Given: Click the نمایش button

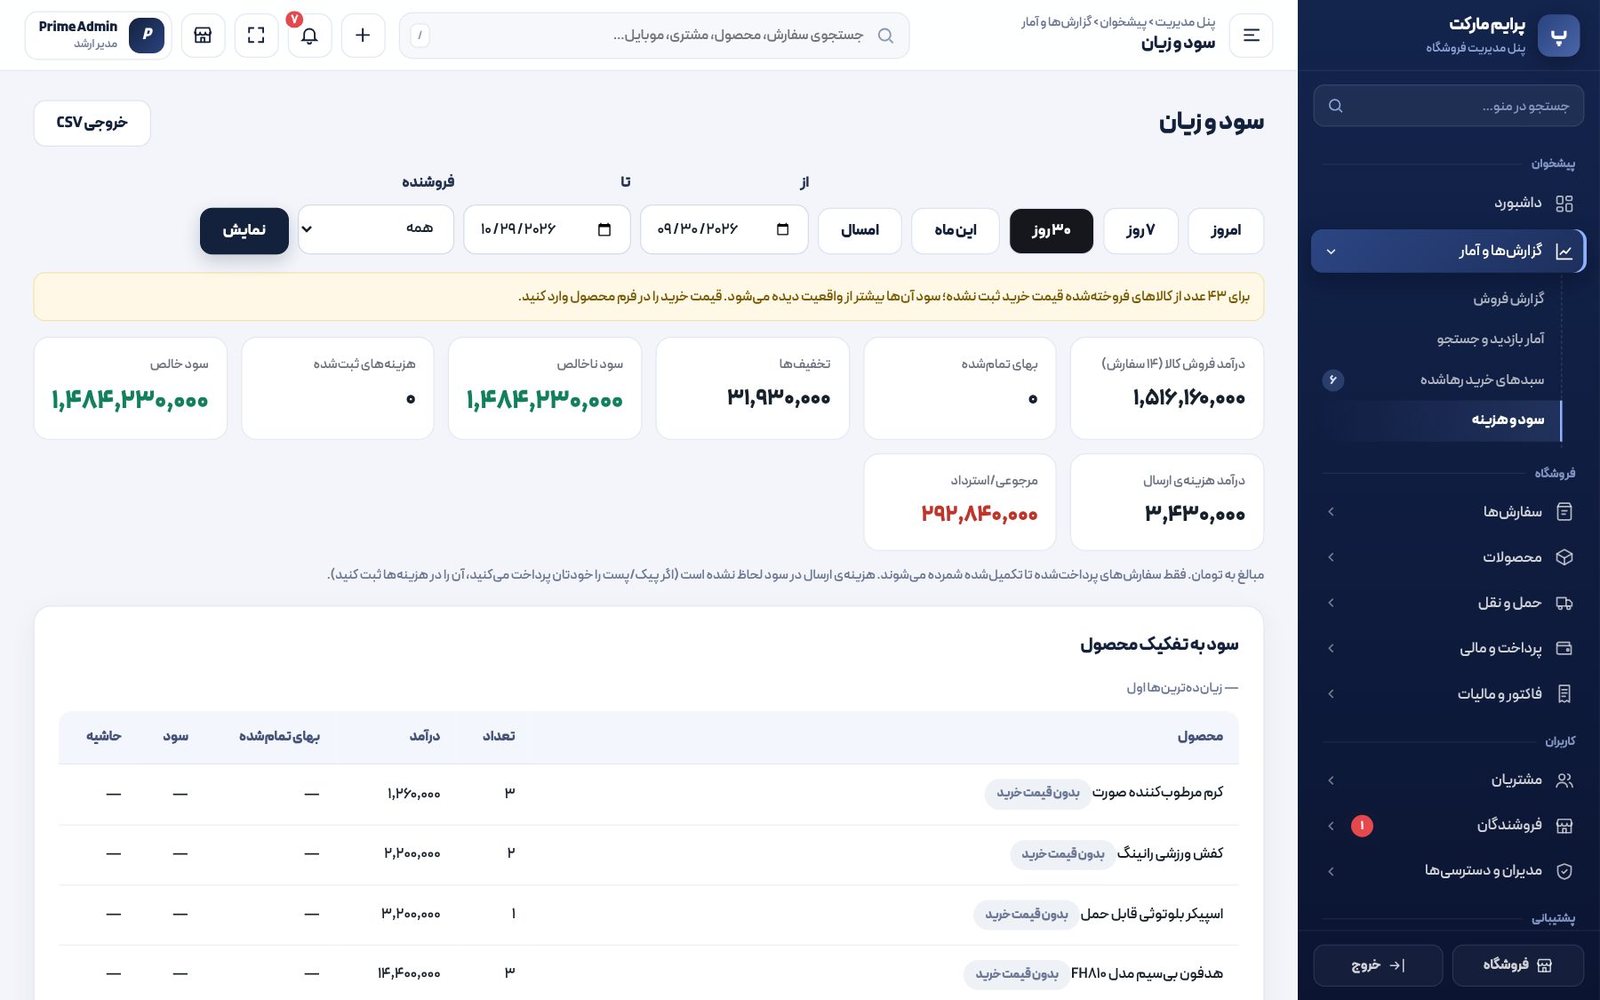Looking at the screenshot, I should (244, 231).
